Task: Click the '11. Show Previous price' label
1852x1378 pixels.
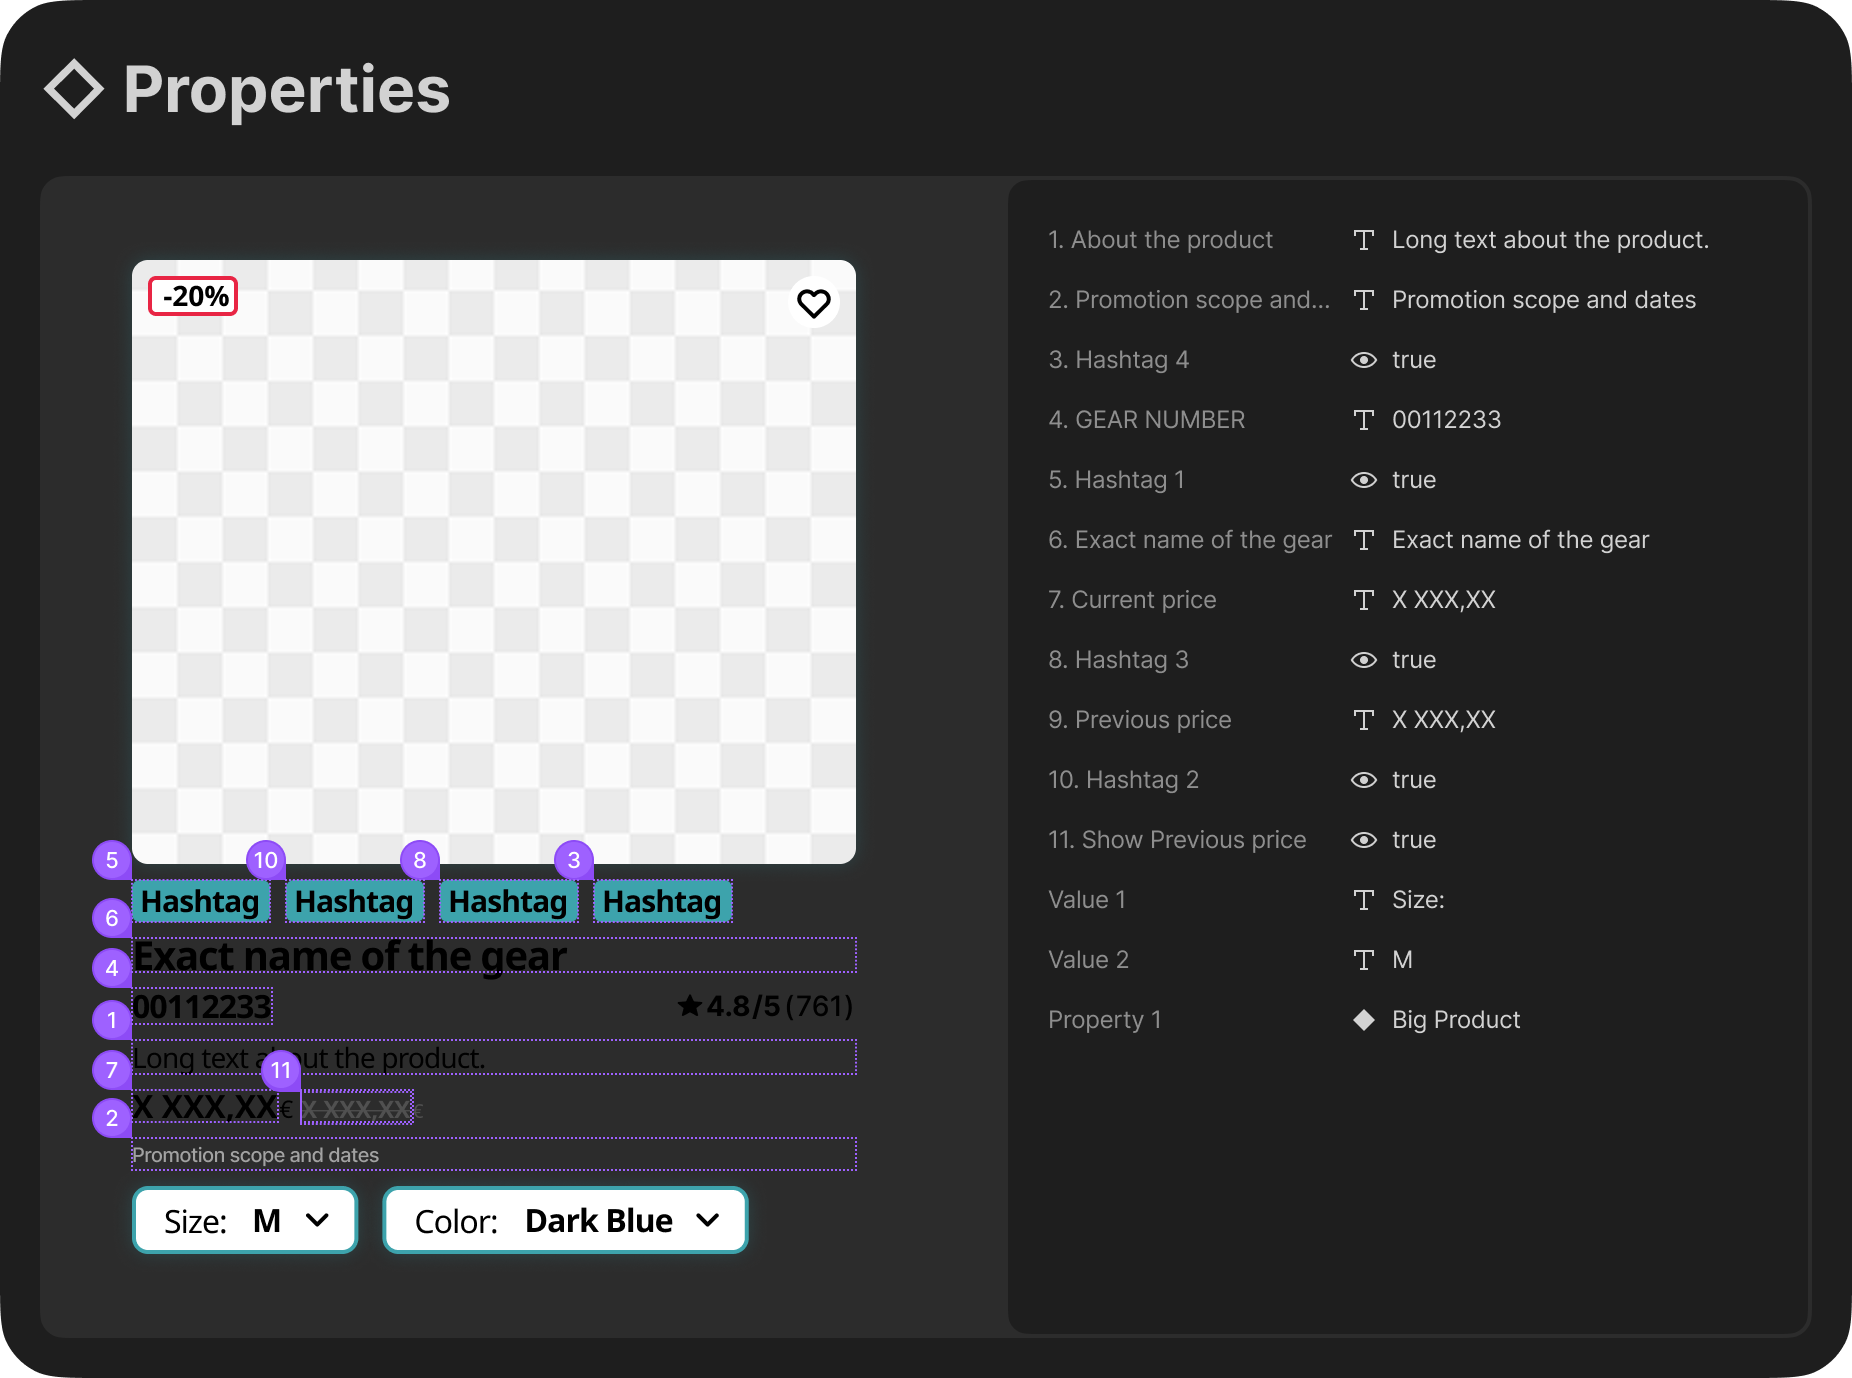Action: 1177,840
